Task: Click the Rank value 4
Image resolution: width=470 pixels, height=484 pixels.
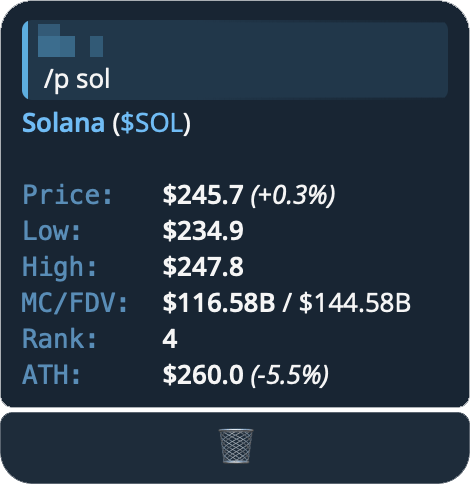Action: [x=170, y=339]
